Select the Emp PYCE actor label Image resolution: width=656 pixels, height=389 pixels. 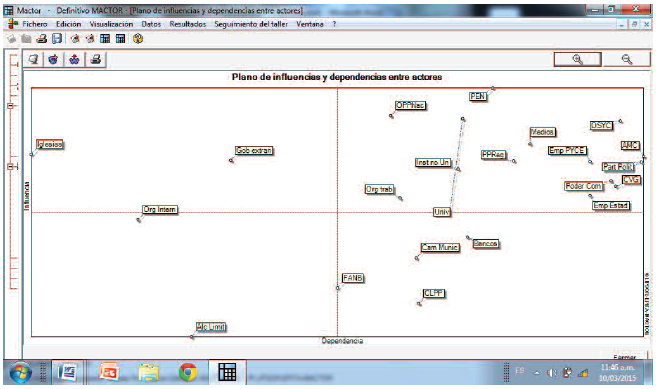tap(567, 150)
